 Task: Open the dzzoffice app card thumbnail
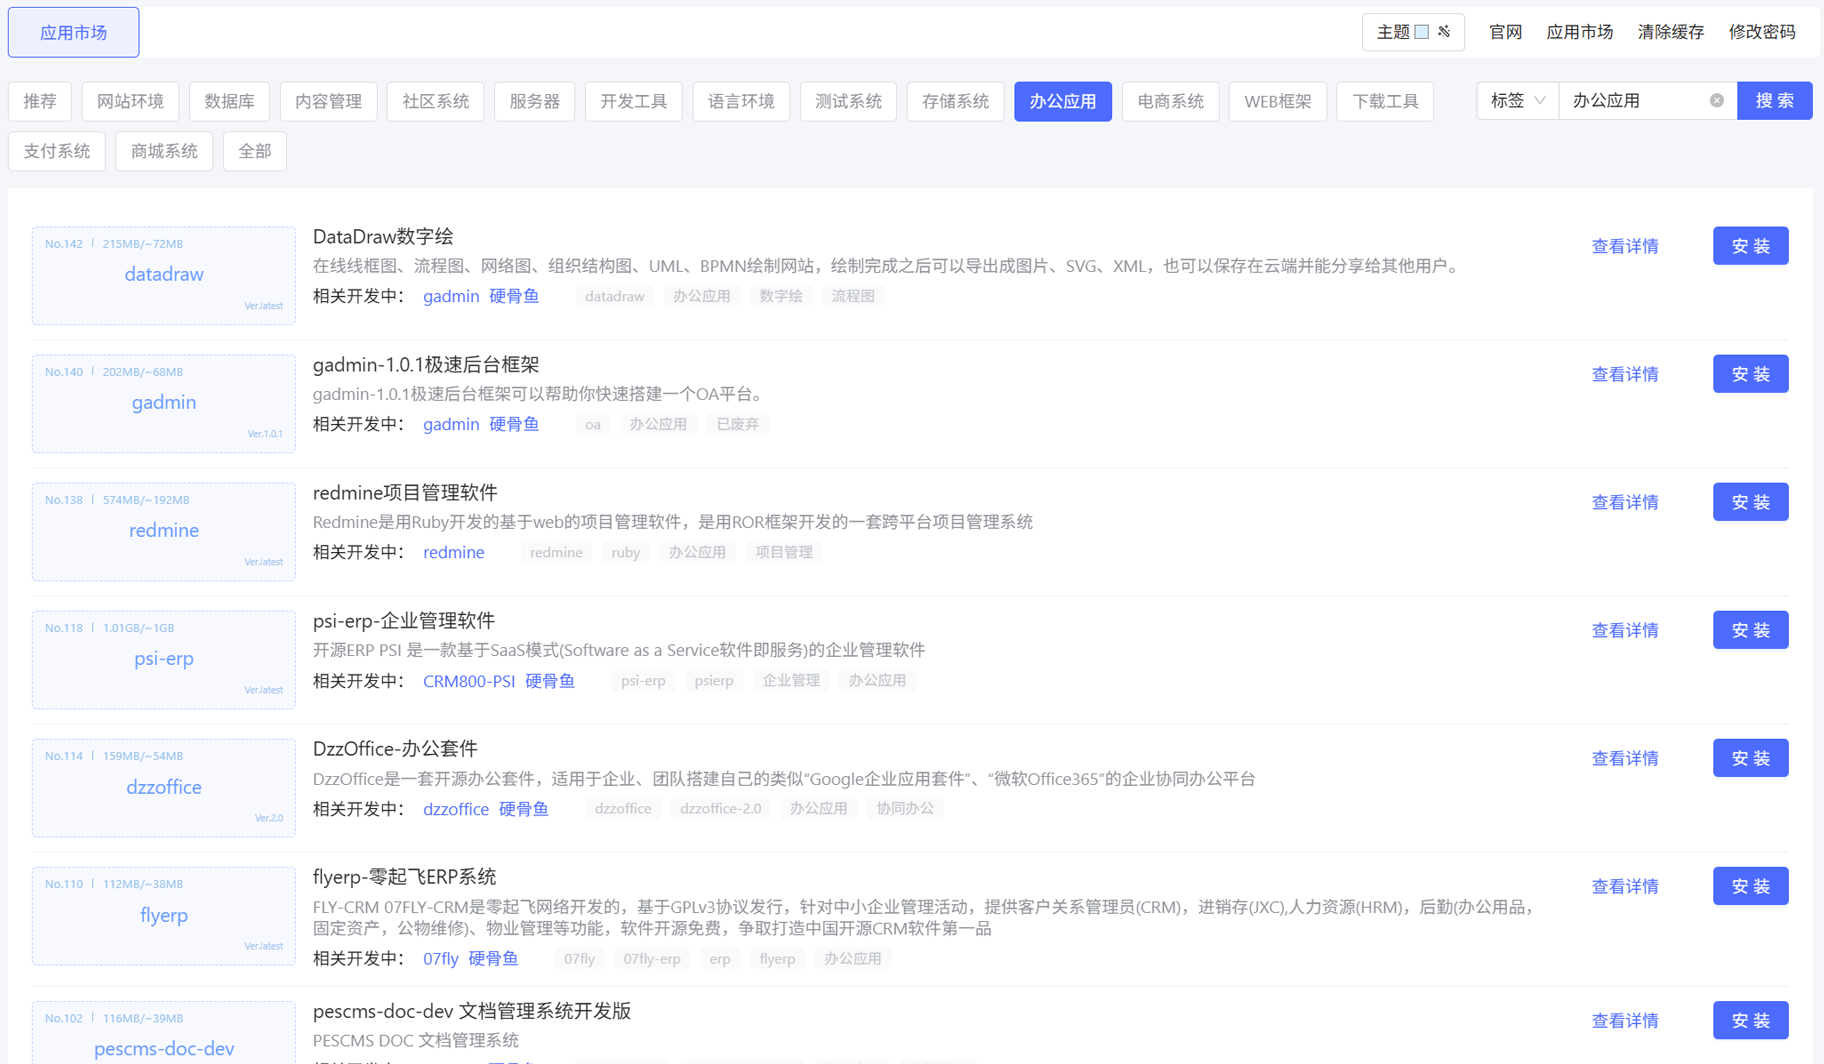[164, 787]
